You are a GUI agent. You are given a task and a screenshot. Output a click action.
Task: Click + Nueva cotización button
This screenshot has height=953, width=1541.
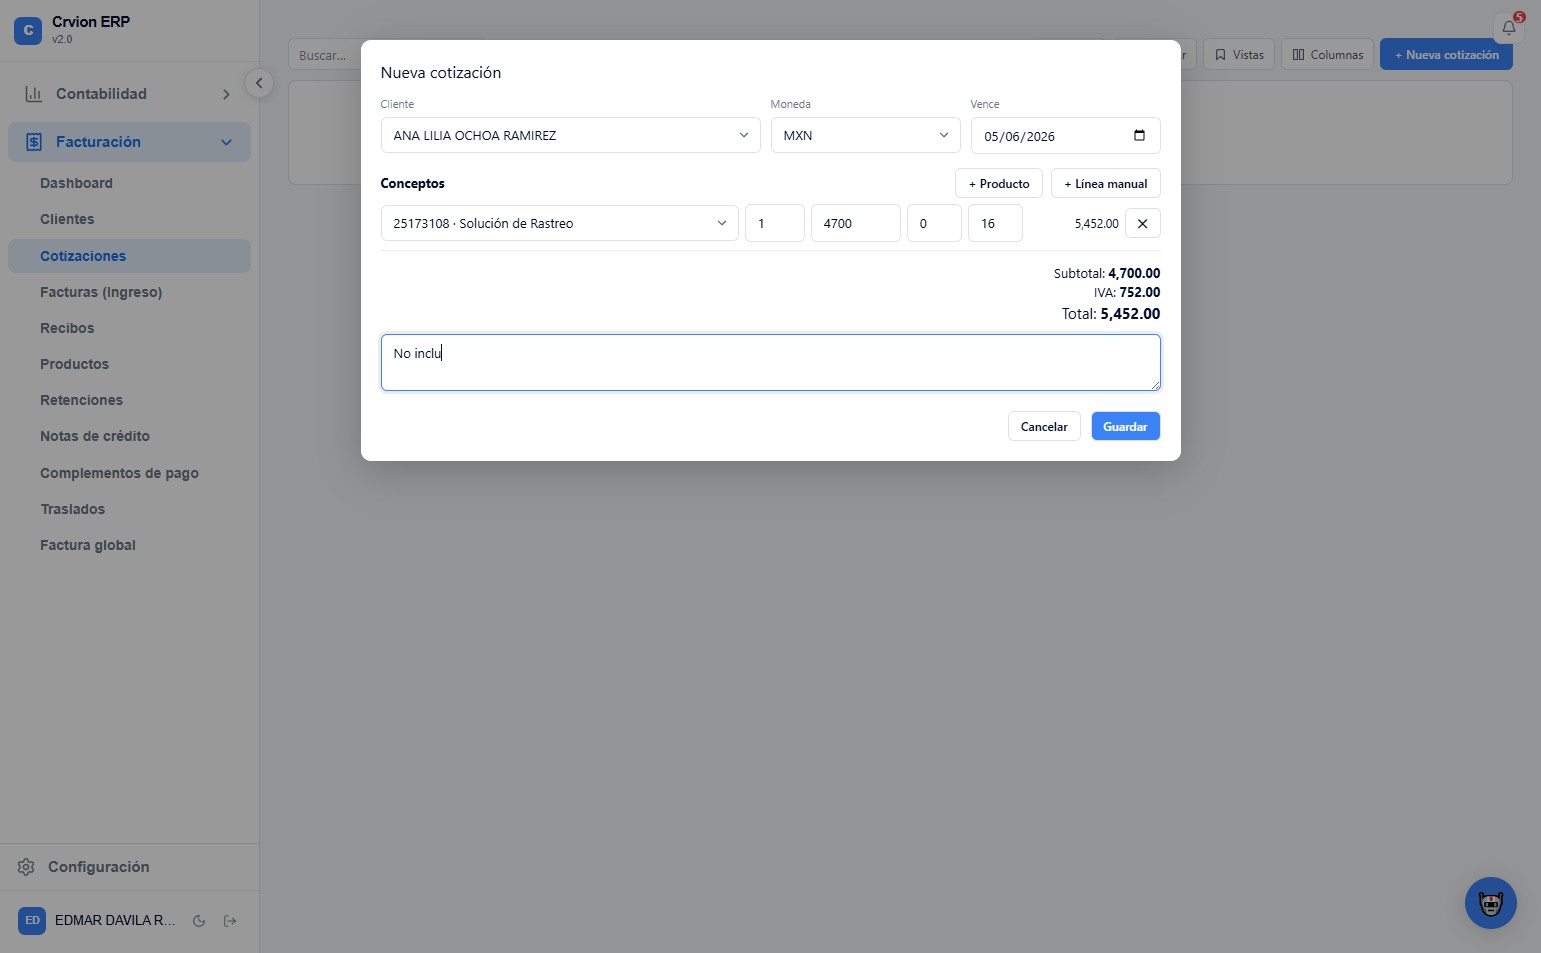[x=1446, y=55]
